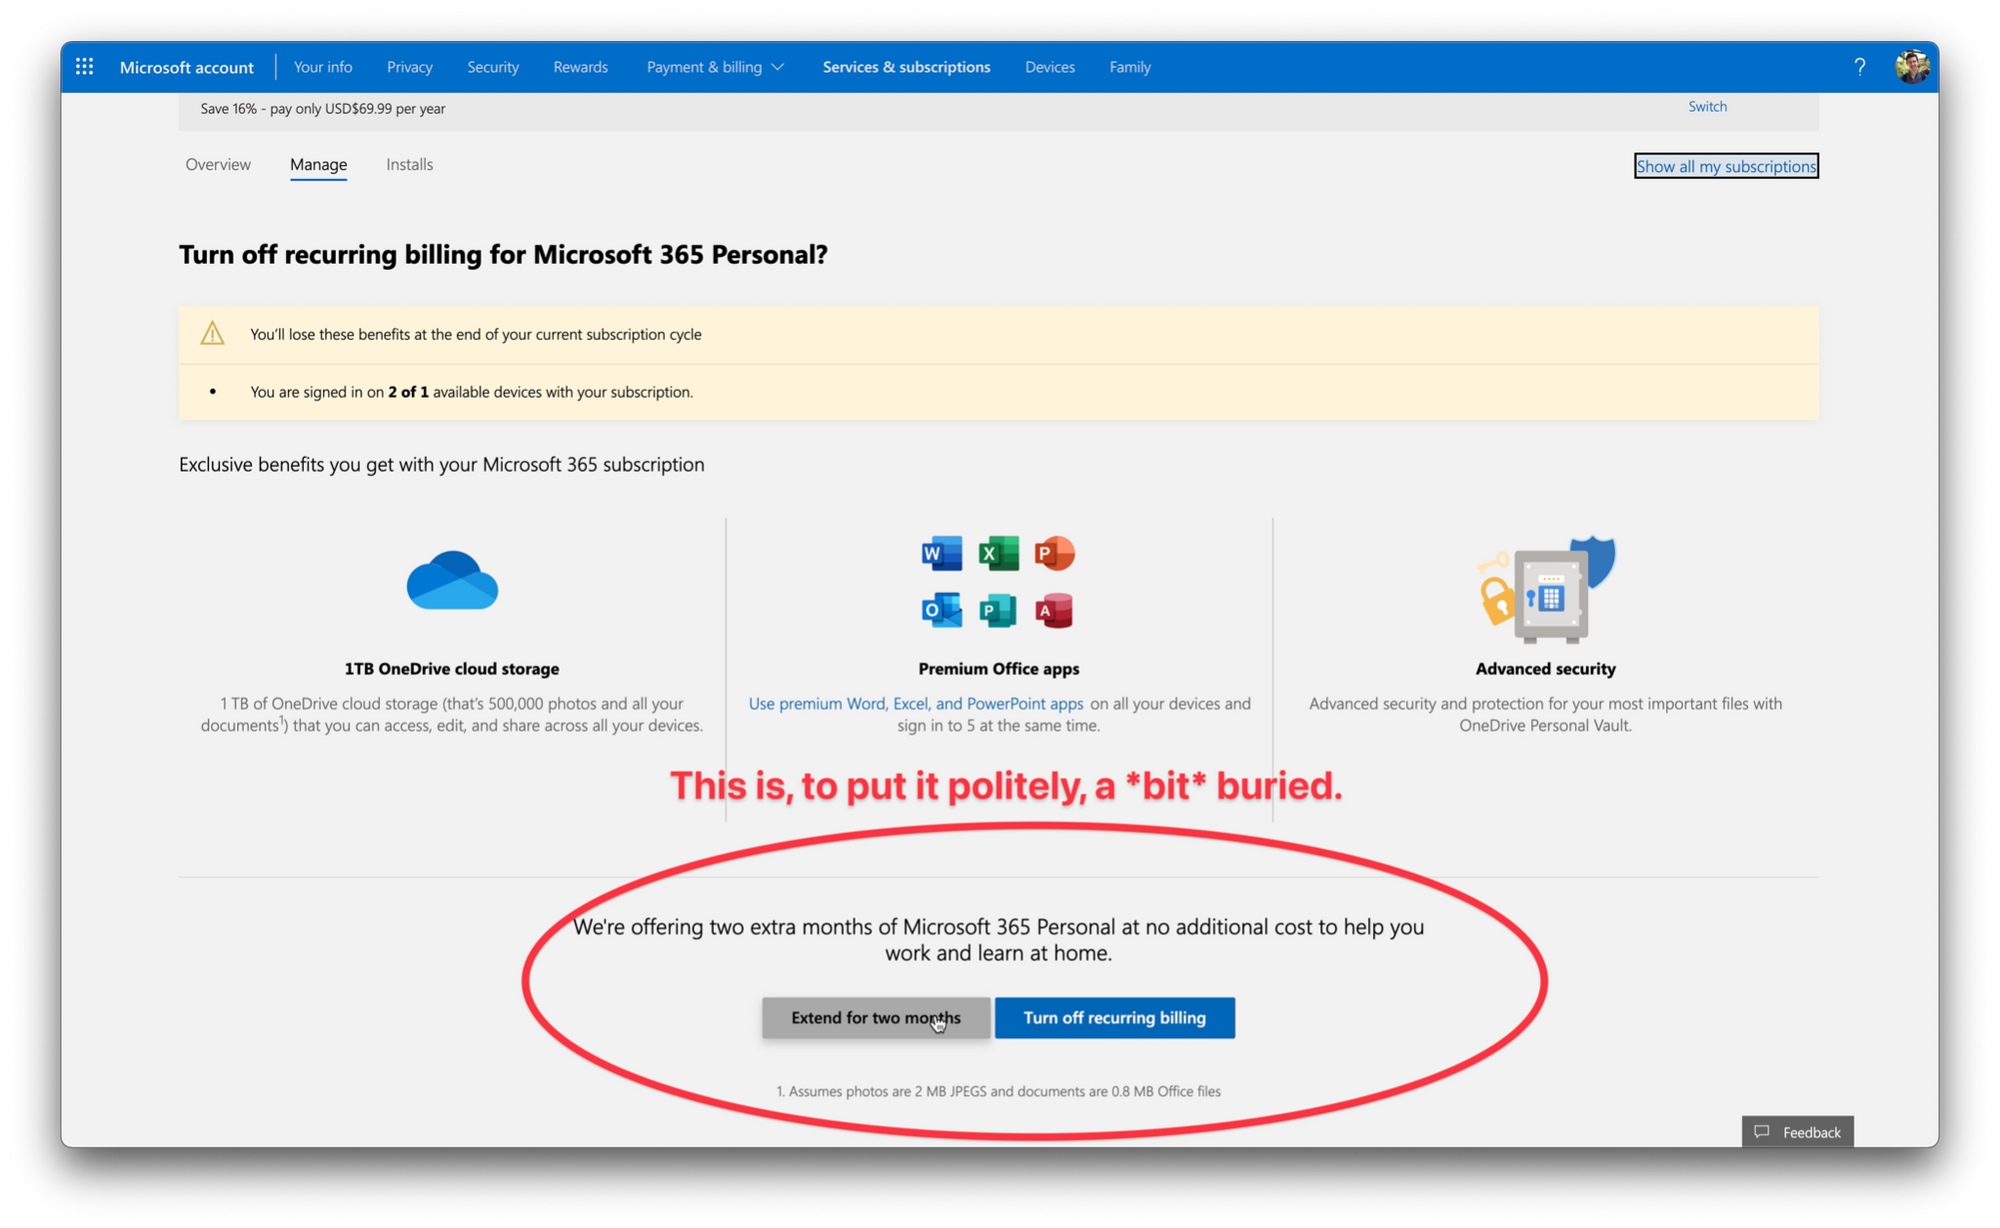Click the Access app icon
Screen dimensions: 2000x1228
[1054, 610]
